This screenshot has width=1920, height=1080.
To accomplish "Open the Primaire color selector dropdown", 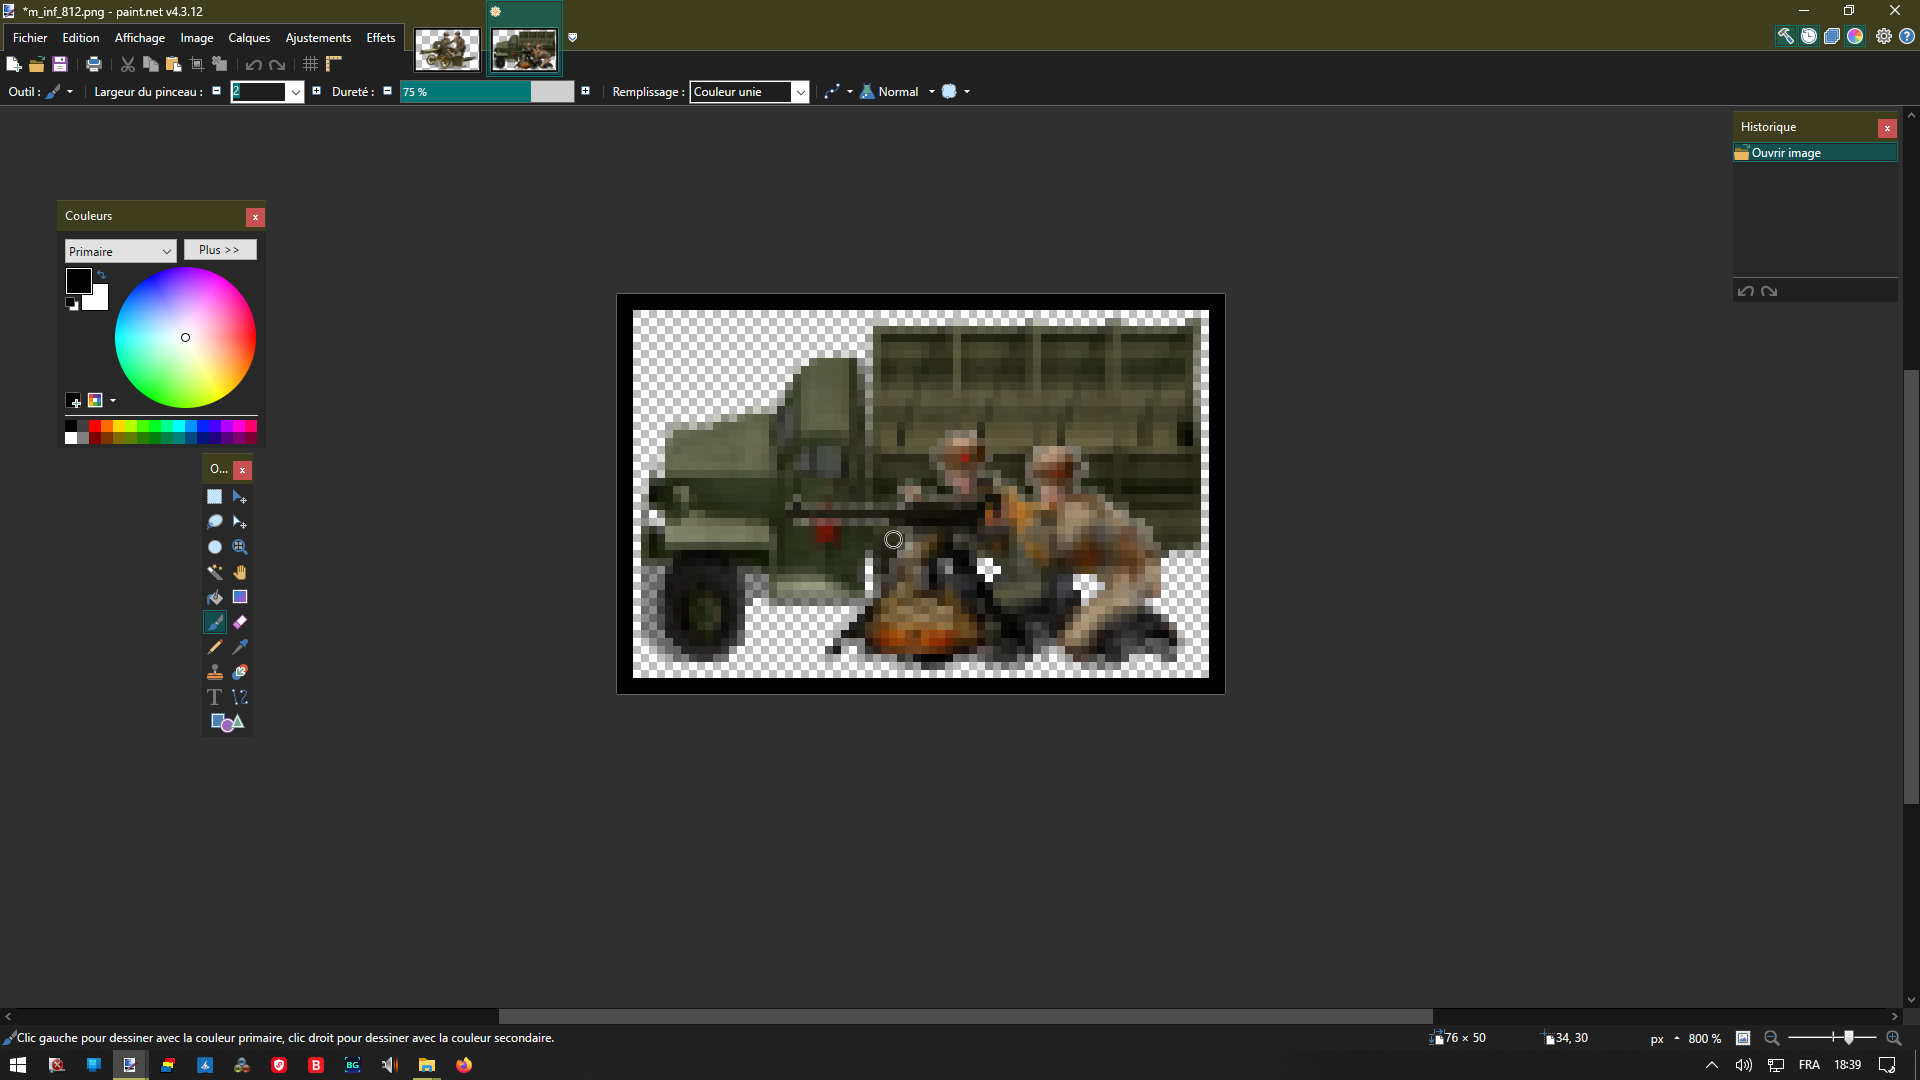I will [x=120, y=251].
